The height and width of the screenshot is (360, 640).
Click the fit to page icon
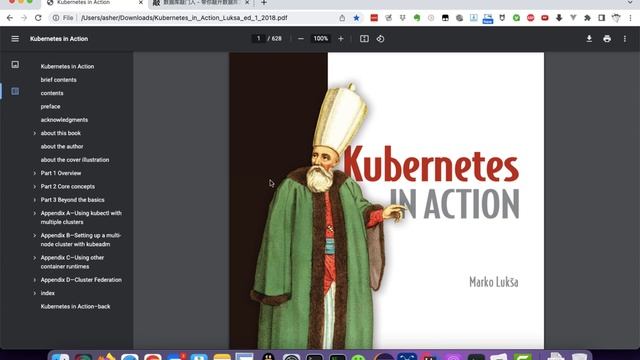click(364, 39)
